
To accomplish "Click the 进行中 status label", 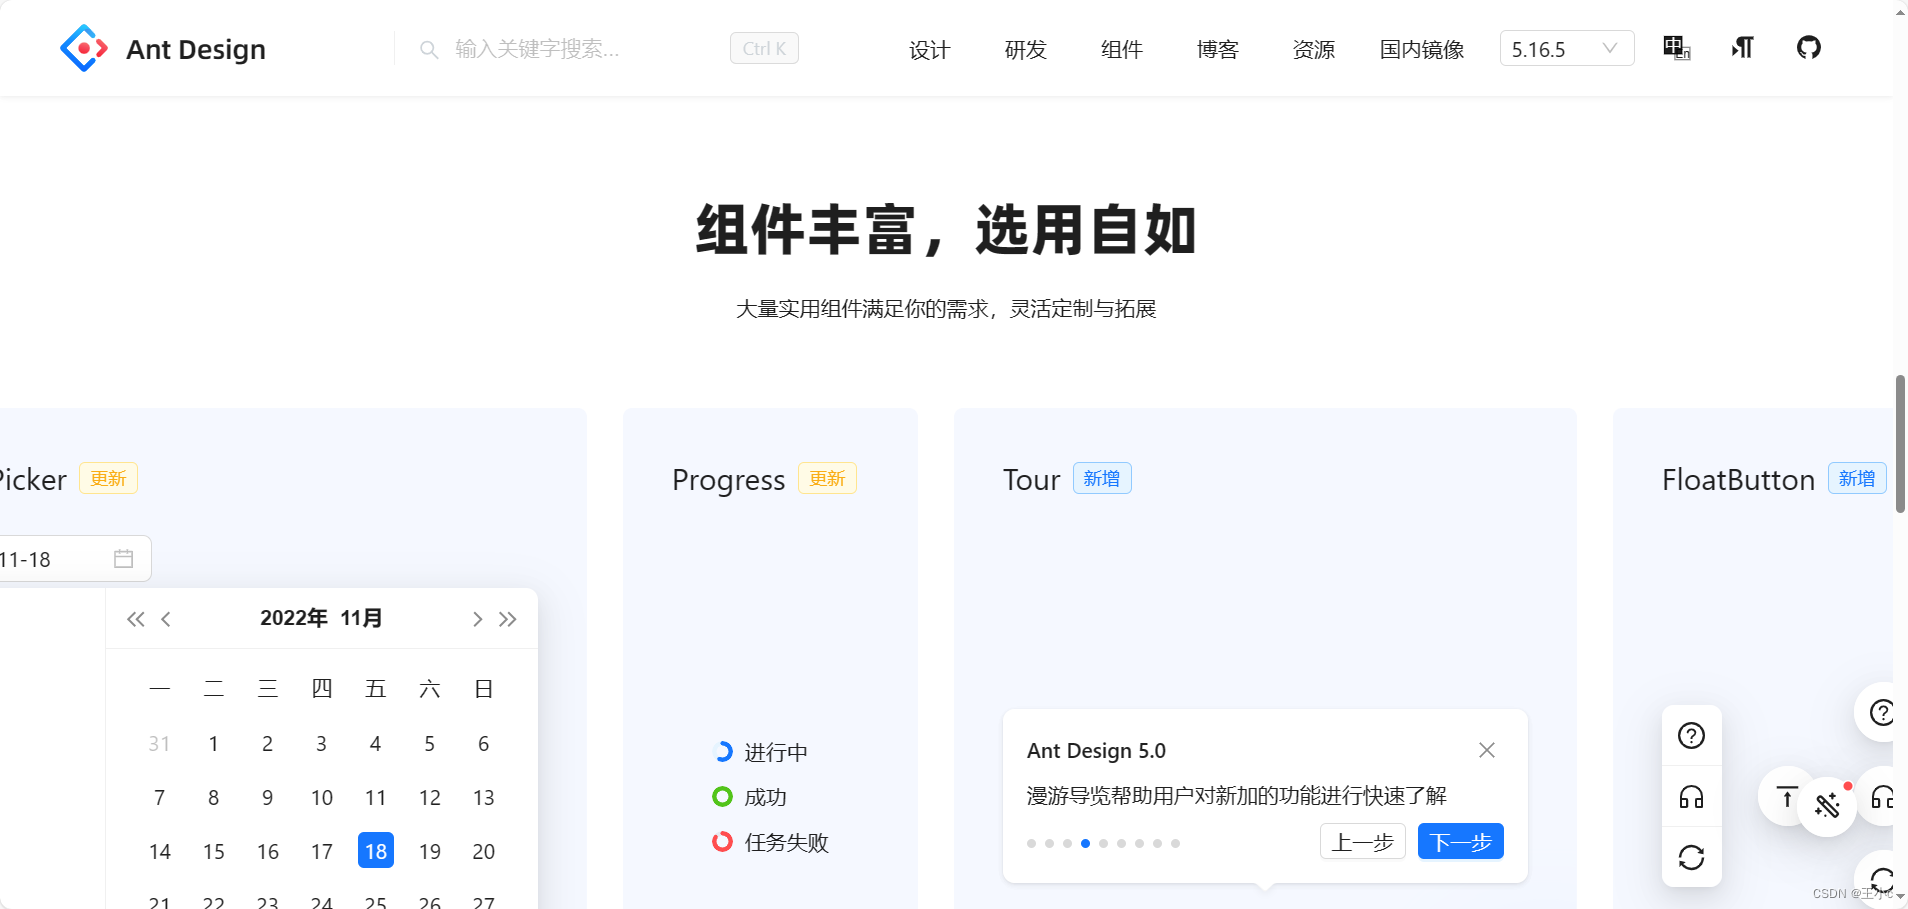I will point(776,752).
